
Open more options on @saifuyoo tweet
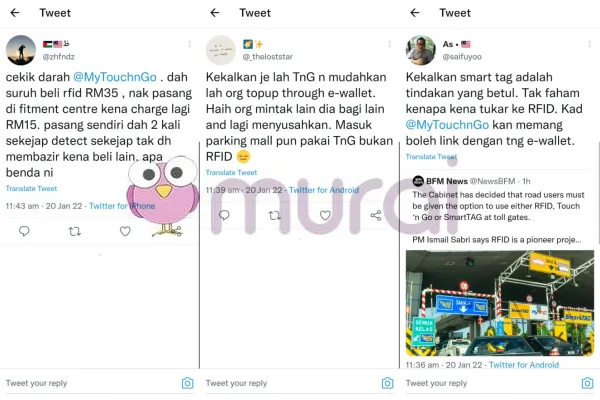[589, 44]
